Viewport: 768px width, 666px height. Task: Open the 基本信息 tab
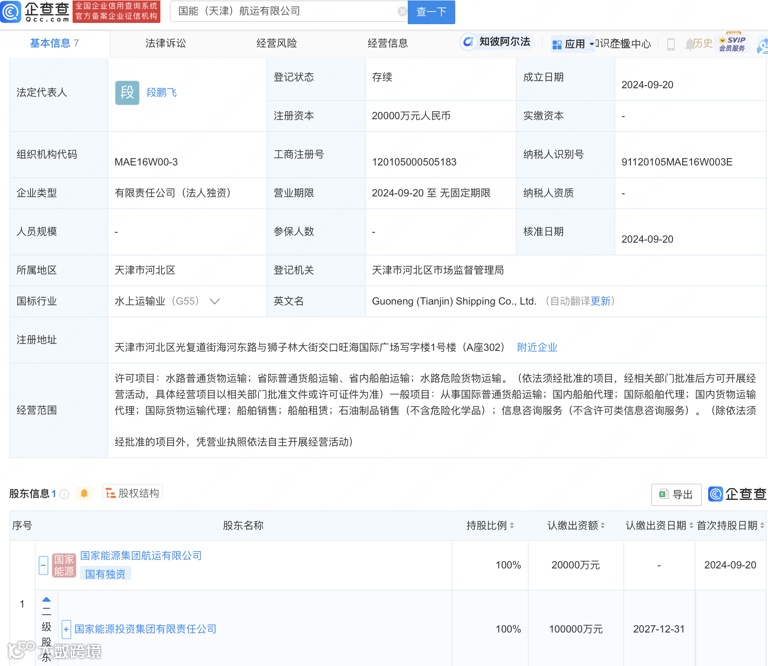[54, 43]
